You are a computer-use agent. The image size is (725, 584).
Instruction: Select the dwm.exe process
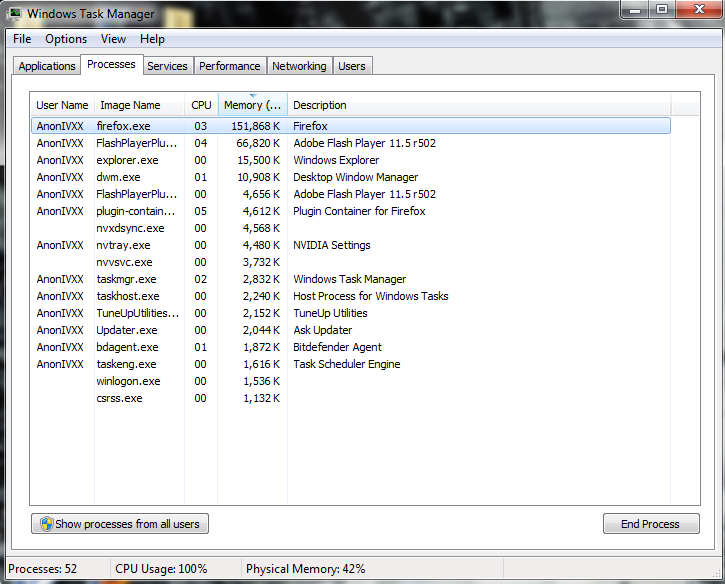point(351,177)
